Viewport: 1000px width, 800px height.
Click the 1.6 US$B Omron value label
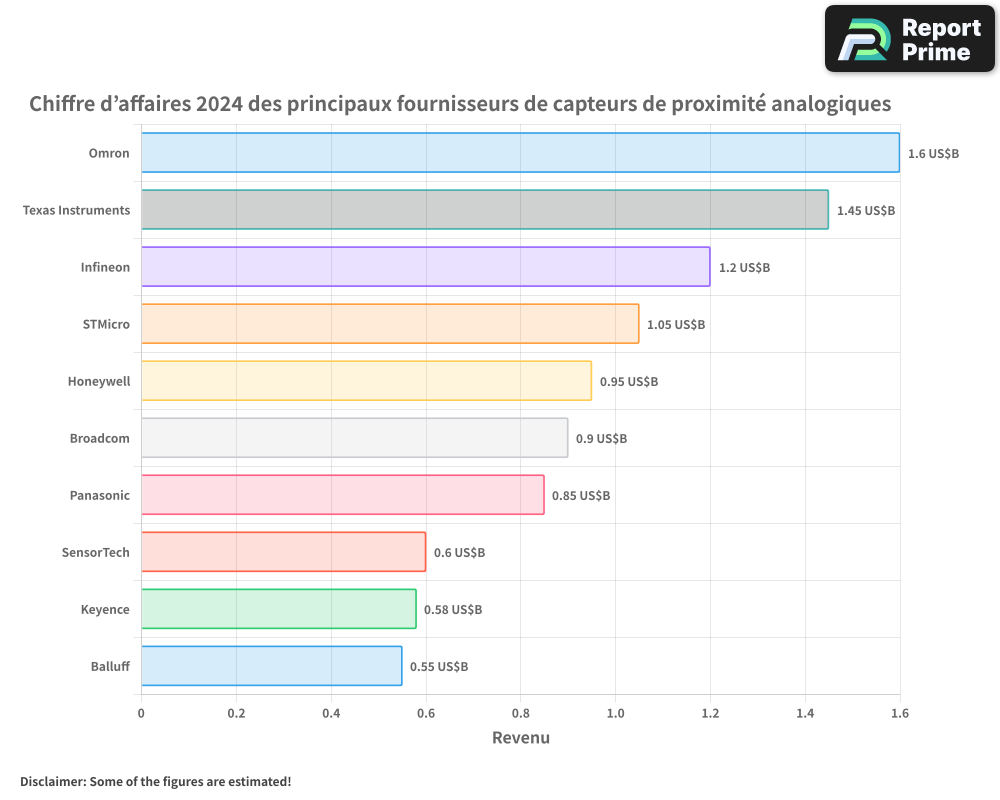(x=933, y=154)
